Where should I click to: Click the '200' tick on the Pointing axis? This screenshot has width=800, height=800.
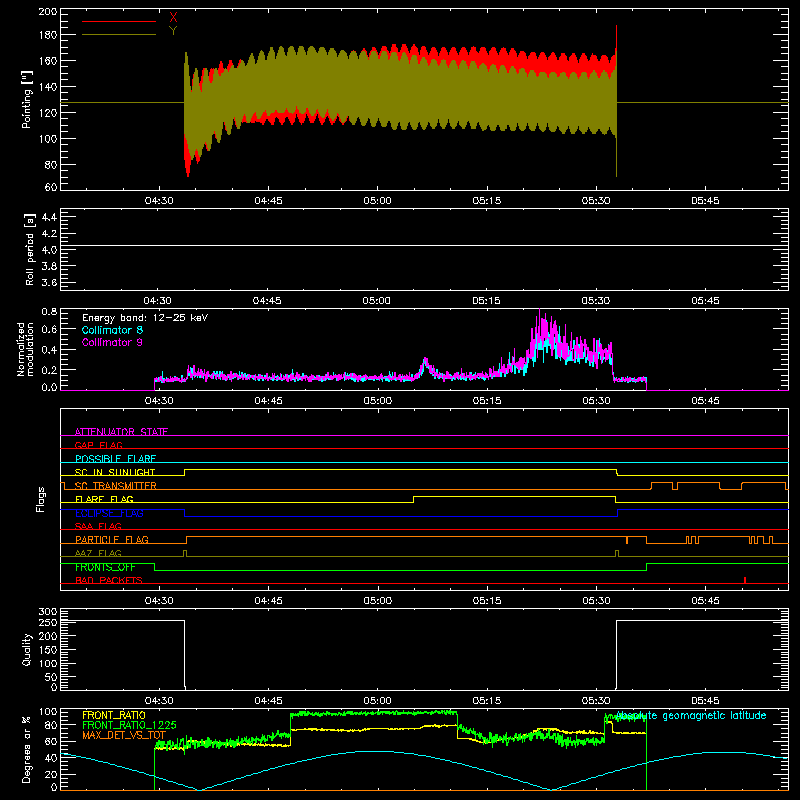[x=48, y=11]
